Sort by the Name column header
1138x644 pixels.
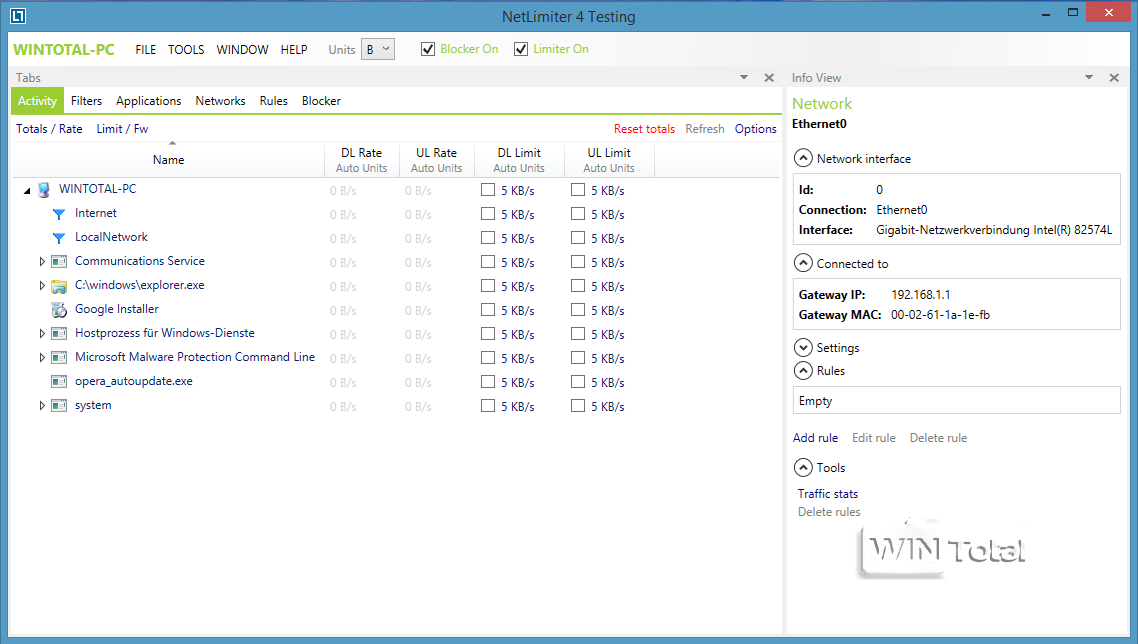(x=168, y=160)
